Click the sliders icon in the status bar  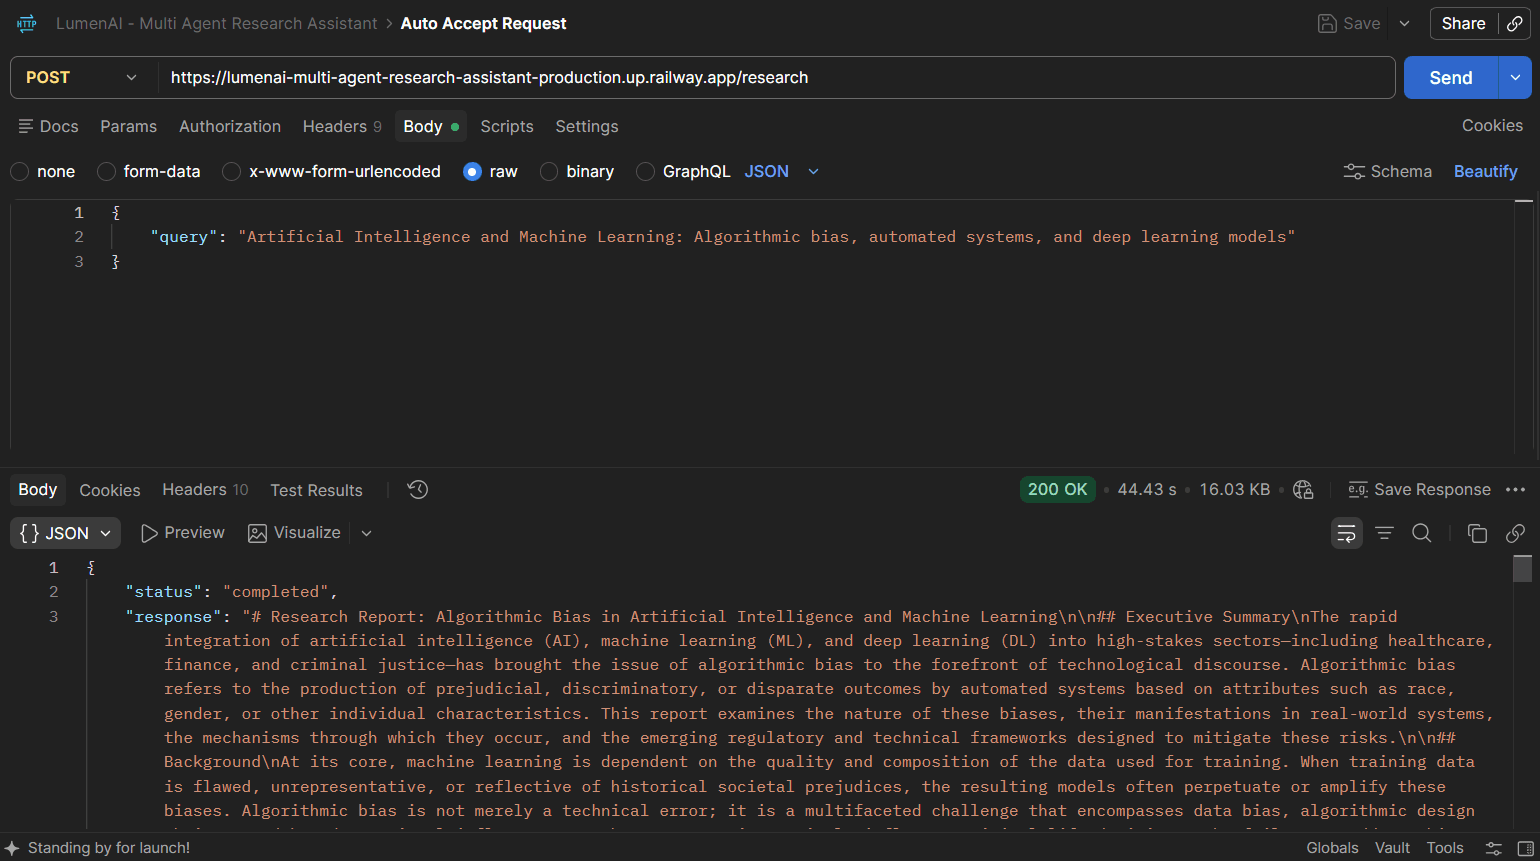point(1494,848)
